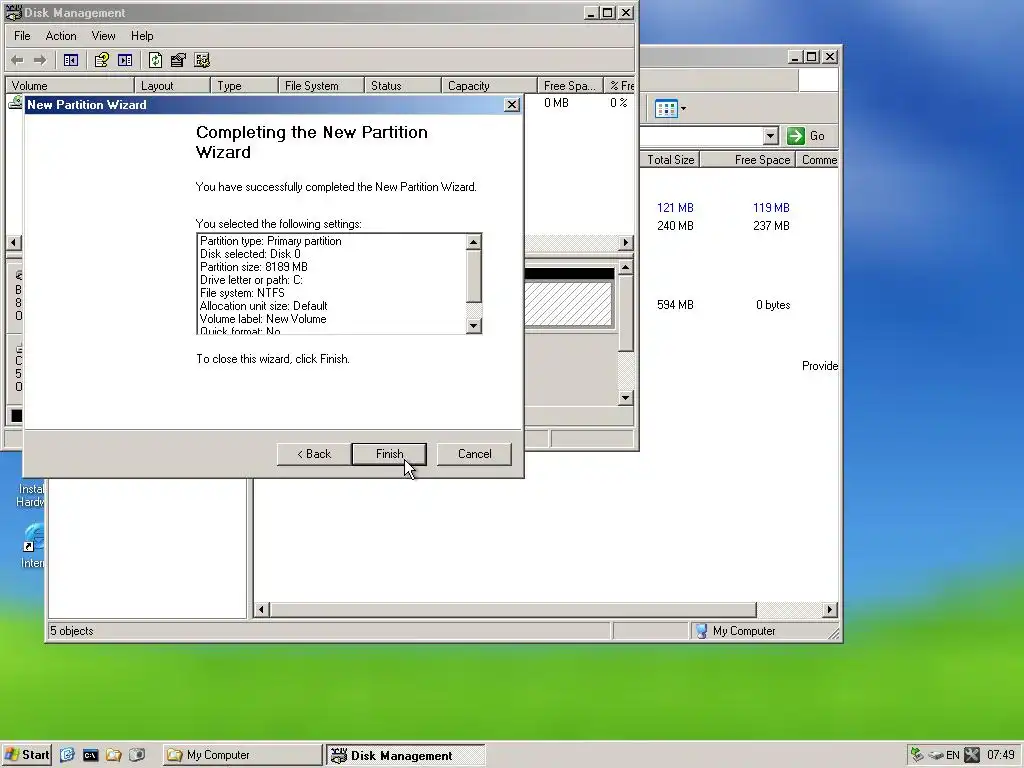This screenshot has height=768, width=1024.
Task: Click the settings list scrollbar thumb
Action: pyautogui.click(x=474, y=276)
